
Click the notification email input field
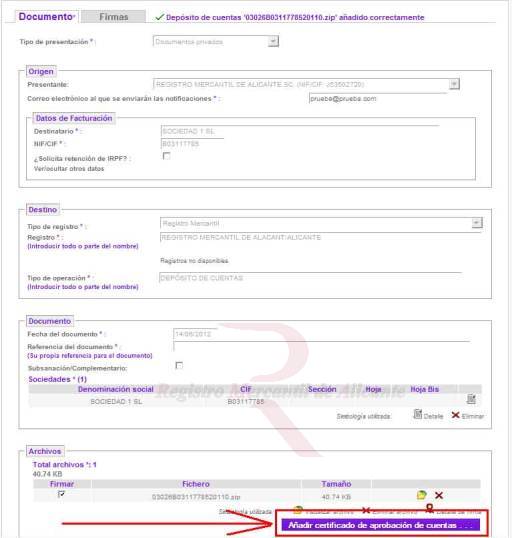pos(378,98)
